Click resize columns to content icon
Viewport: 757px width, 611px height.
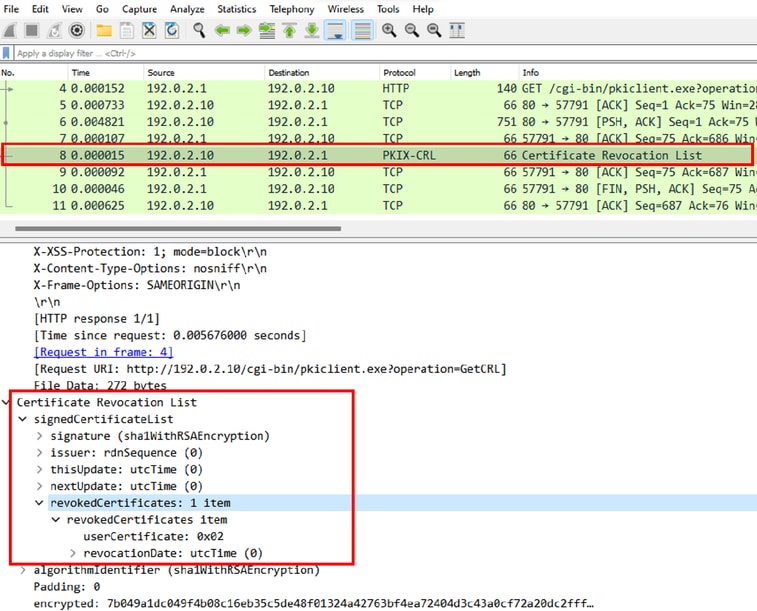[x=457, y=30]
